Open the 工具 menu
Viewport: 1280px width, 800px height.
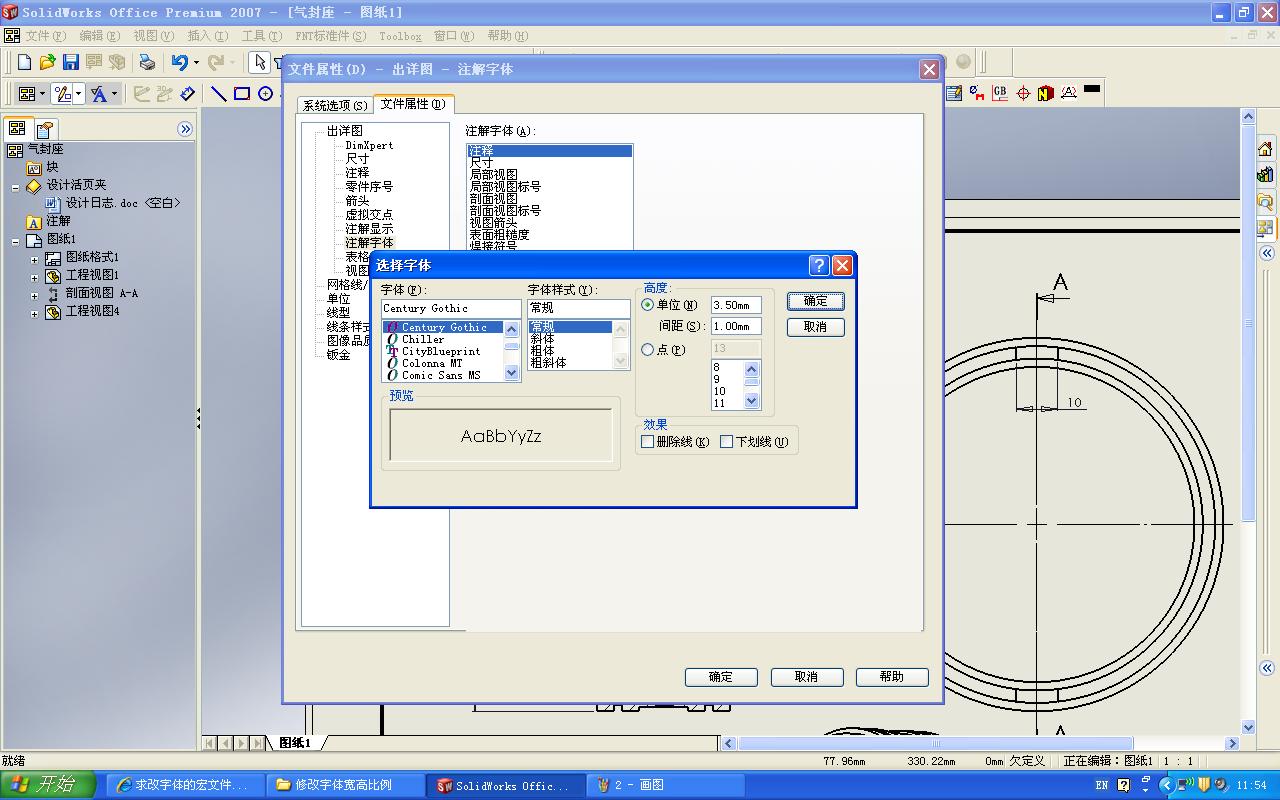point(261,36)
